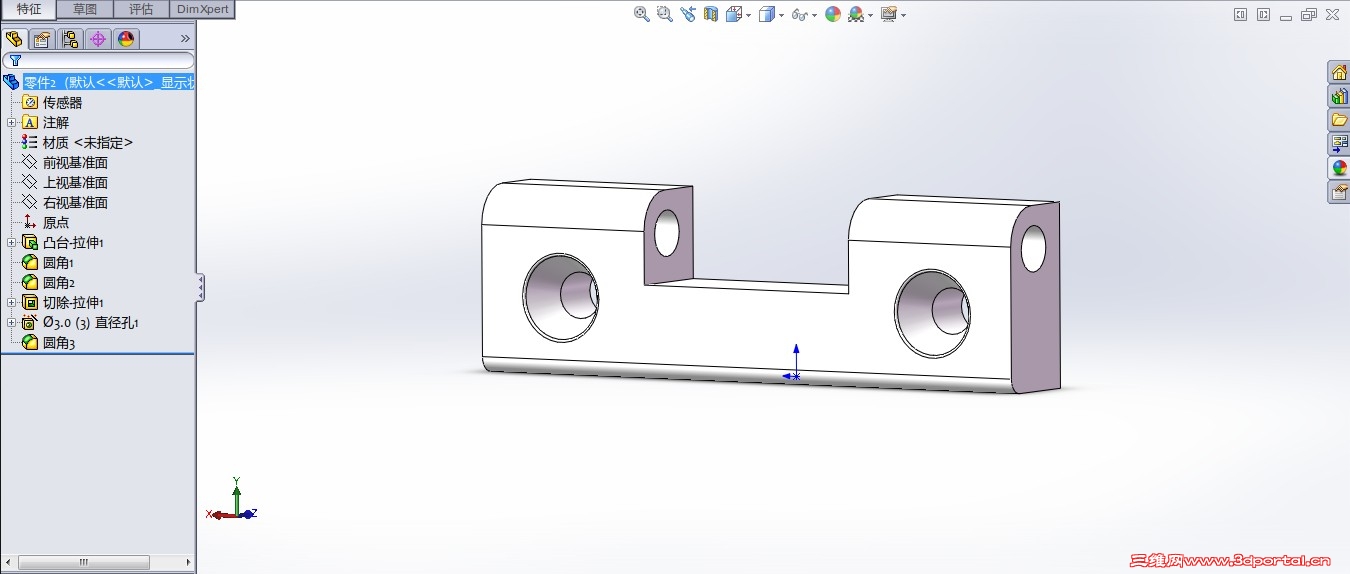This screenshot has width=1350, height=574.
Task: Click the Edit Appearance color ball icon
Action: [833, 14]
